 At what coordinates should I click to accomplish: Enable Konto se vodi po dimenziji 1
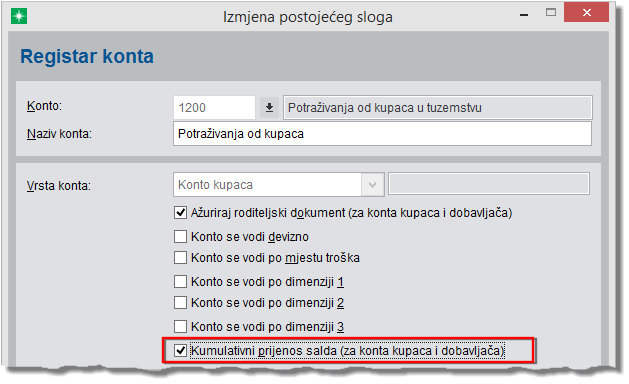coord(181,282)
